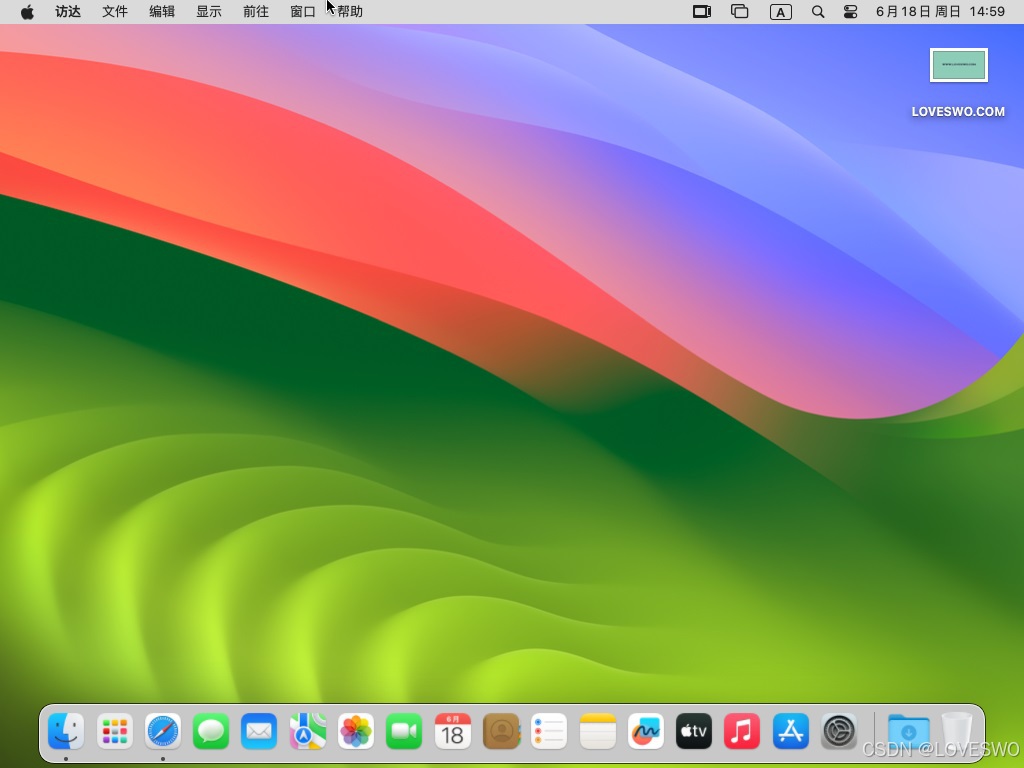Image resolution: width=1024 pixels, height=768 pixels.
Task: Open the 编辑 menu
Action: 162,12
